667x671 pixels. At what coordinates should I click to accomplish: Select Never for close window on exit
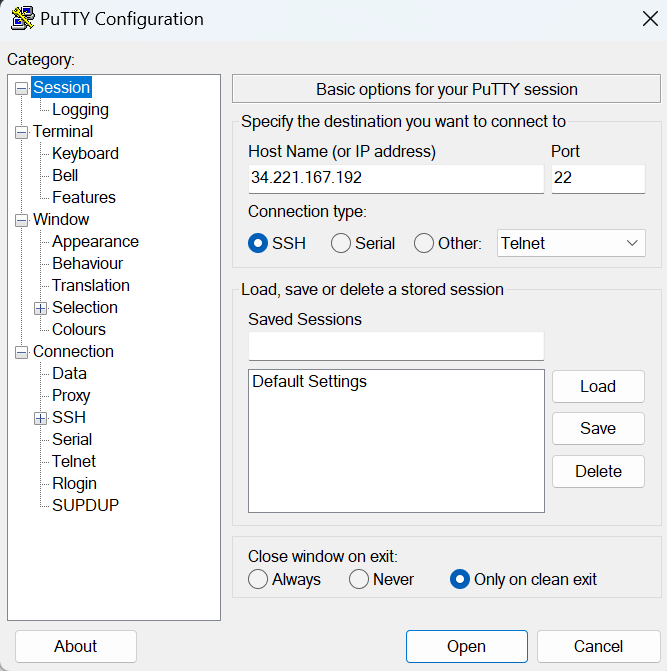[x=359, y=579]
